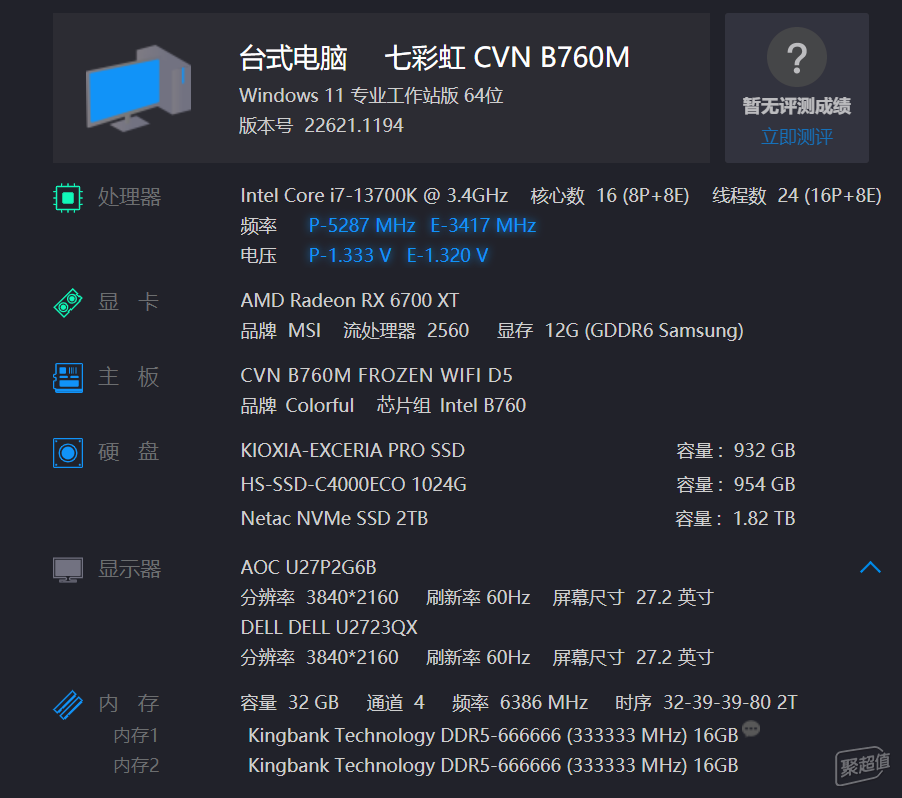902x798 pixels.
Task: Click the 频率 6386 MHz memory value
Action: click(x=519, y=702)
